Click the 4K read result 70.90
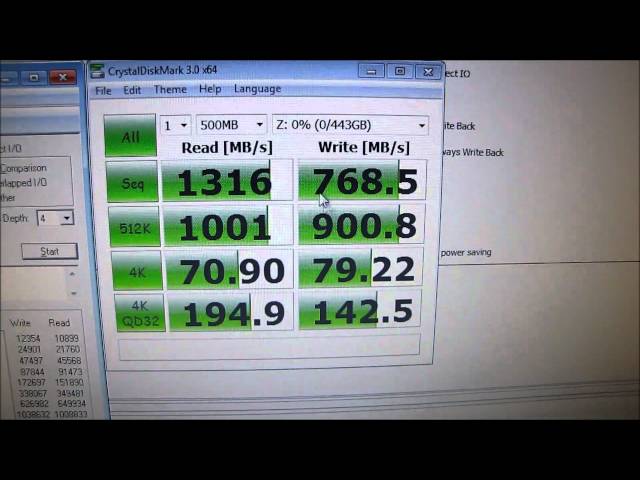The image size is (640, 480). point(230,270)
